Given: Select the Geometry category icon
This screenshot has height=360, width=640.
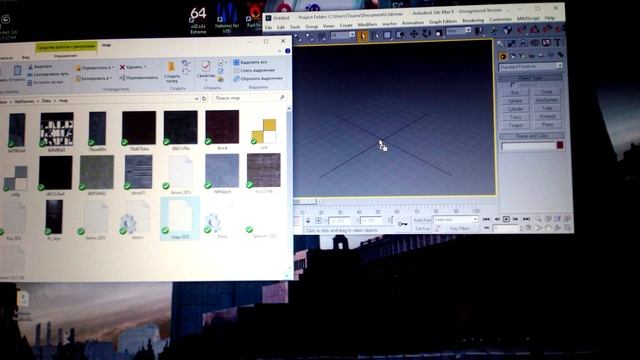Looking at the screenshot, I should pyautogui.click(x=503, y=57).
